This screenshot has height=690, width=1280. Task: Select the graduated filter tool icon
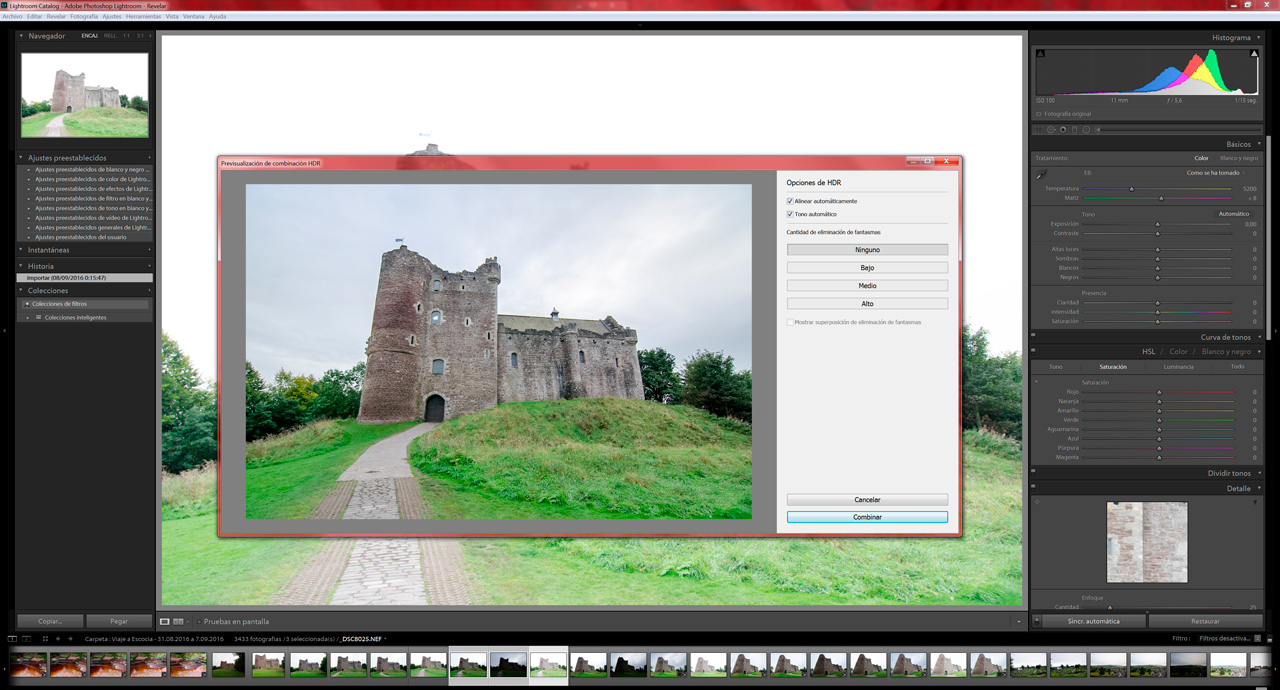pos(1075,129)
